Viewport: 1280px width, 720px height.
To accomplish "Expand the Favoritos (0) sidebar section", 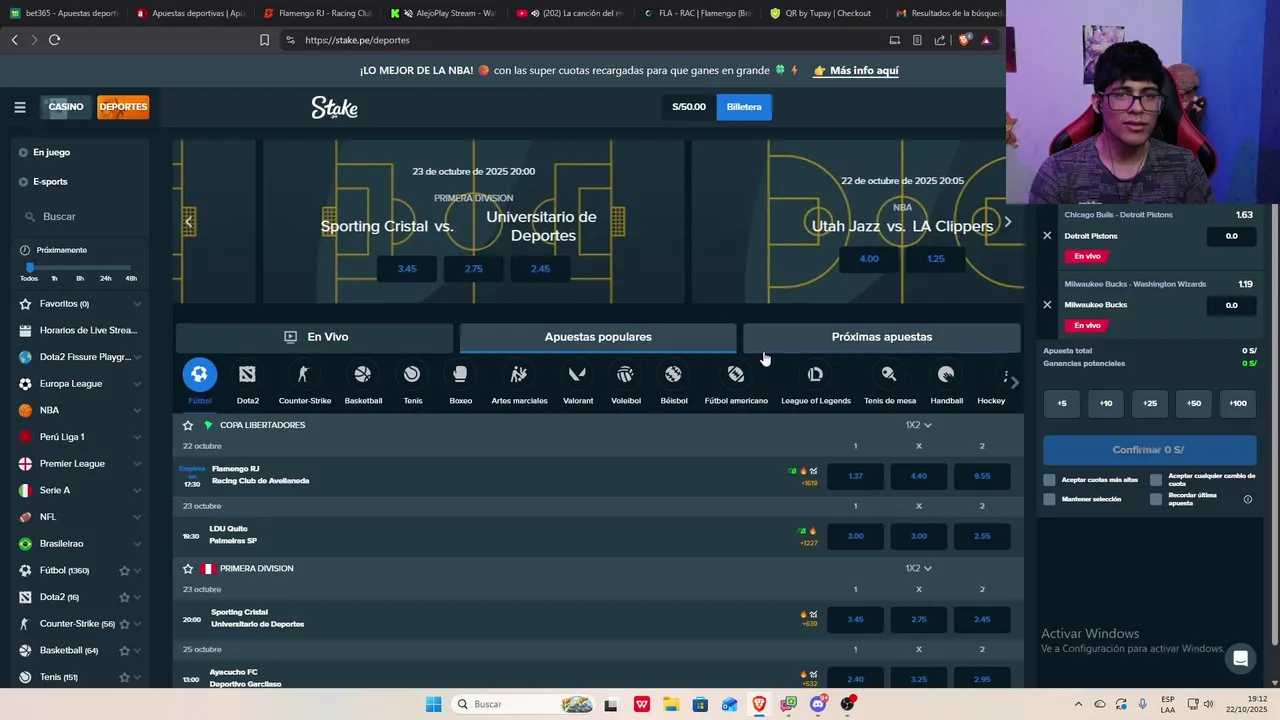I will point(137,304).
